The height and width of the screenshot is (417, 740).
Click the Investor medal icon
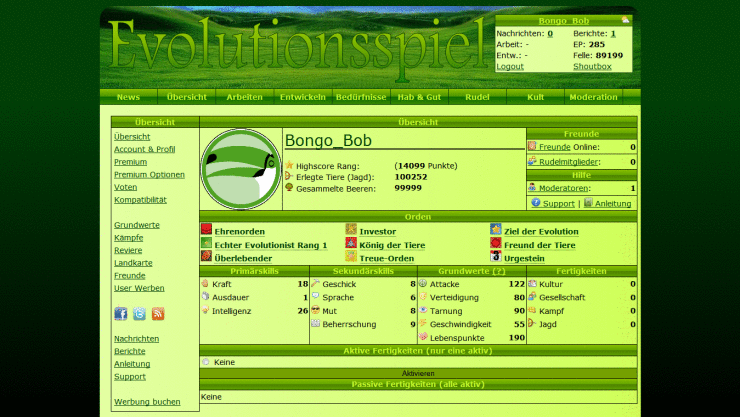coord(351,230)
